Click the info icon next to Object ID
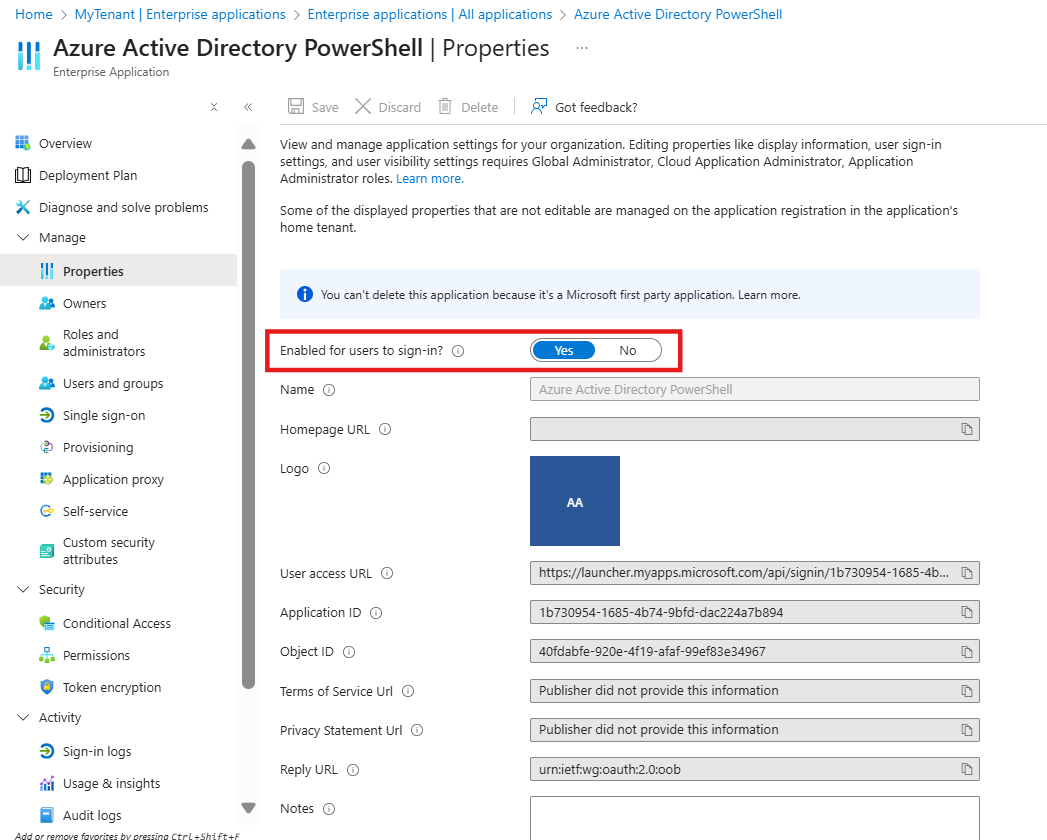The image size is (1047, 840). click(349, 652)
